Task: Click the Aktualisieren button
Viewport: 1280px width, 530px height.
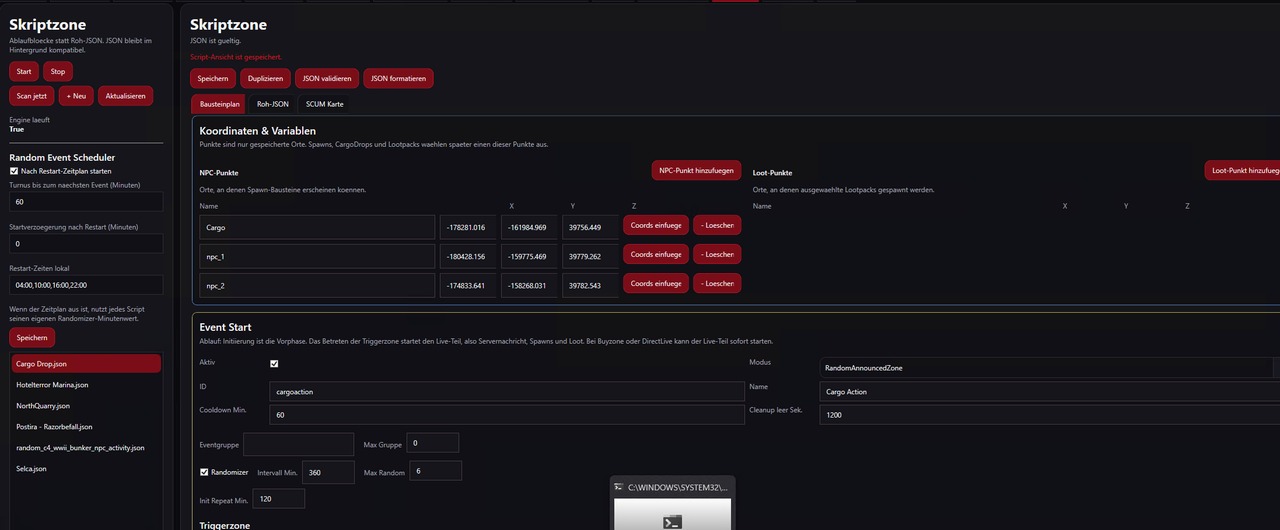Action: [x=125, y=96]
